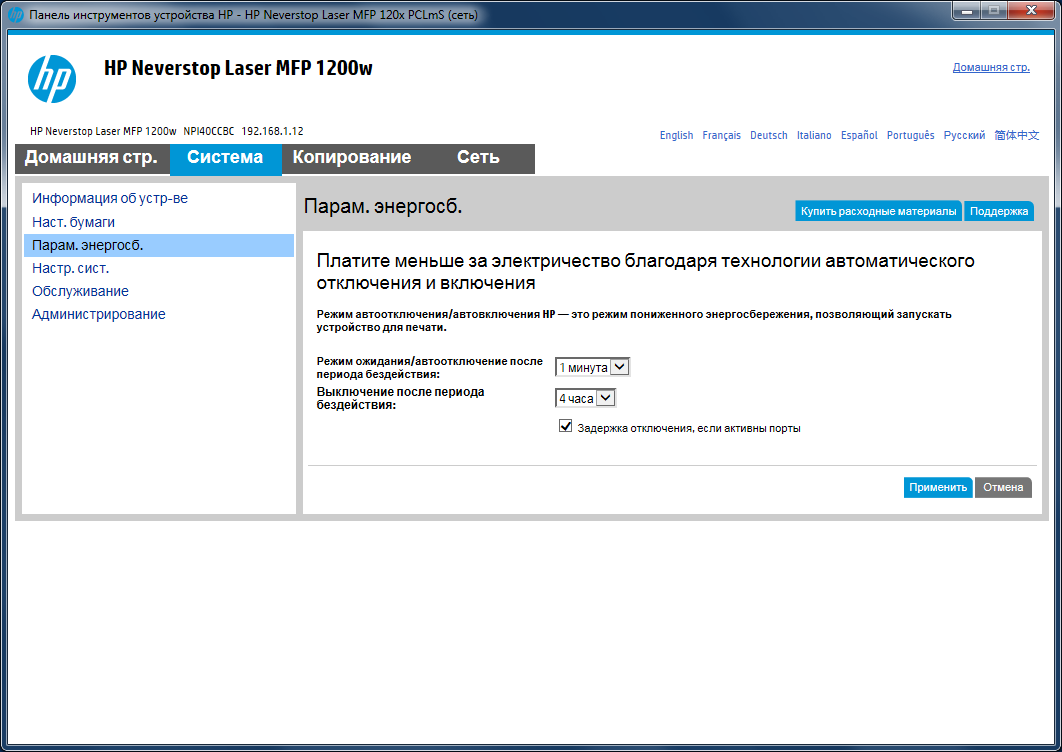This screenshot has width=1062, height=752.
Task: Click the HP Neverstop Laser MFP 1200w heading
Action: 238,68
